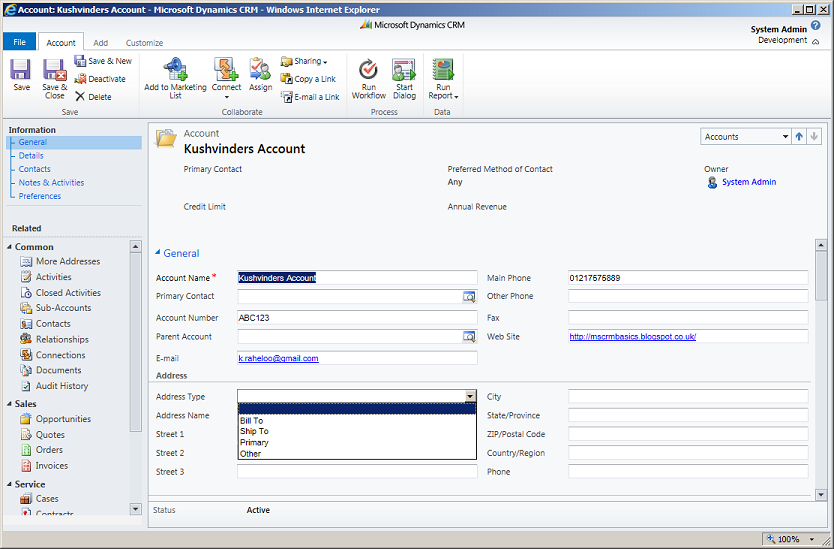
Task: Click the previous record up arrow
Action: [799, 137]
